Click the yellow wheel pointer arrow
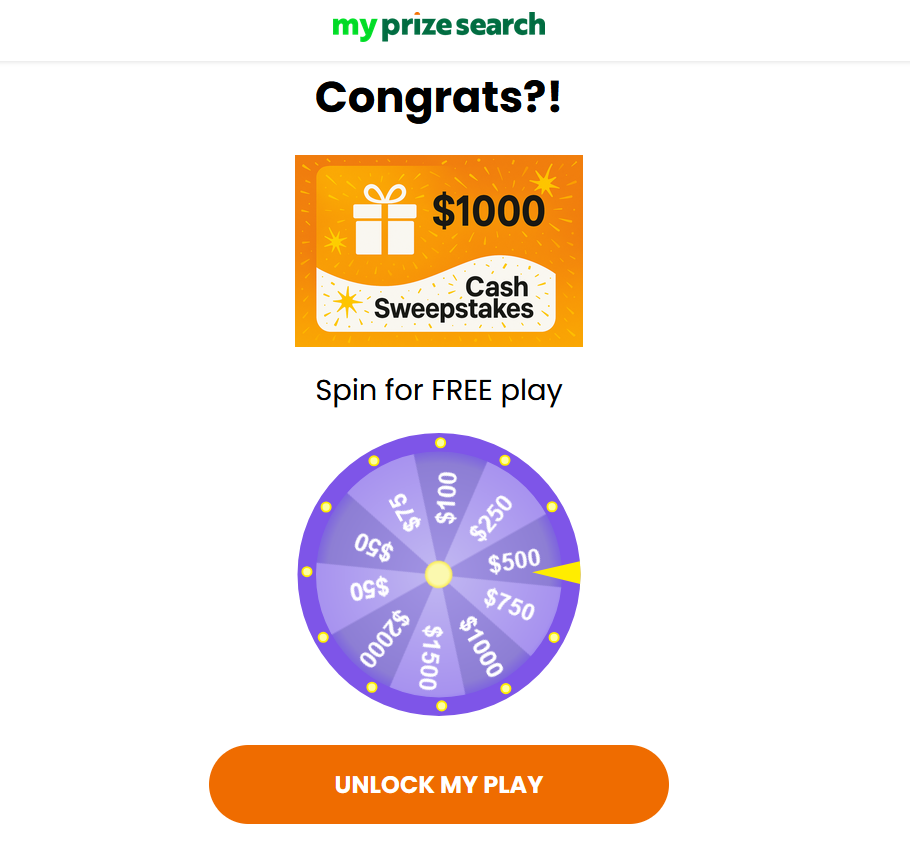 [560, 573]
